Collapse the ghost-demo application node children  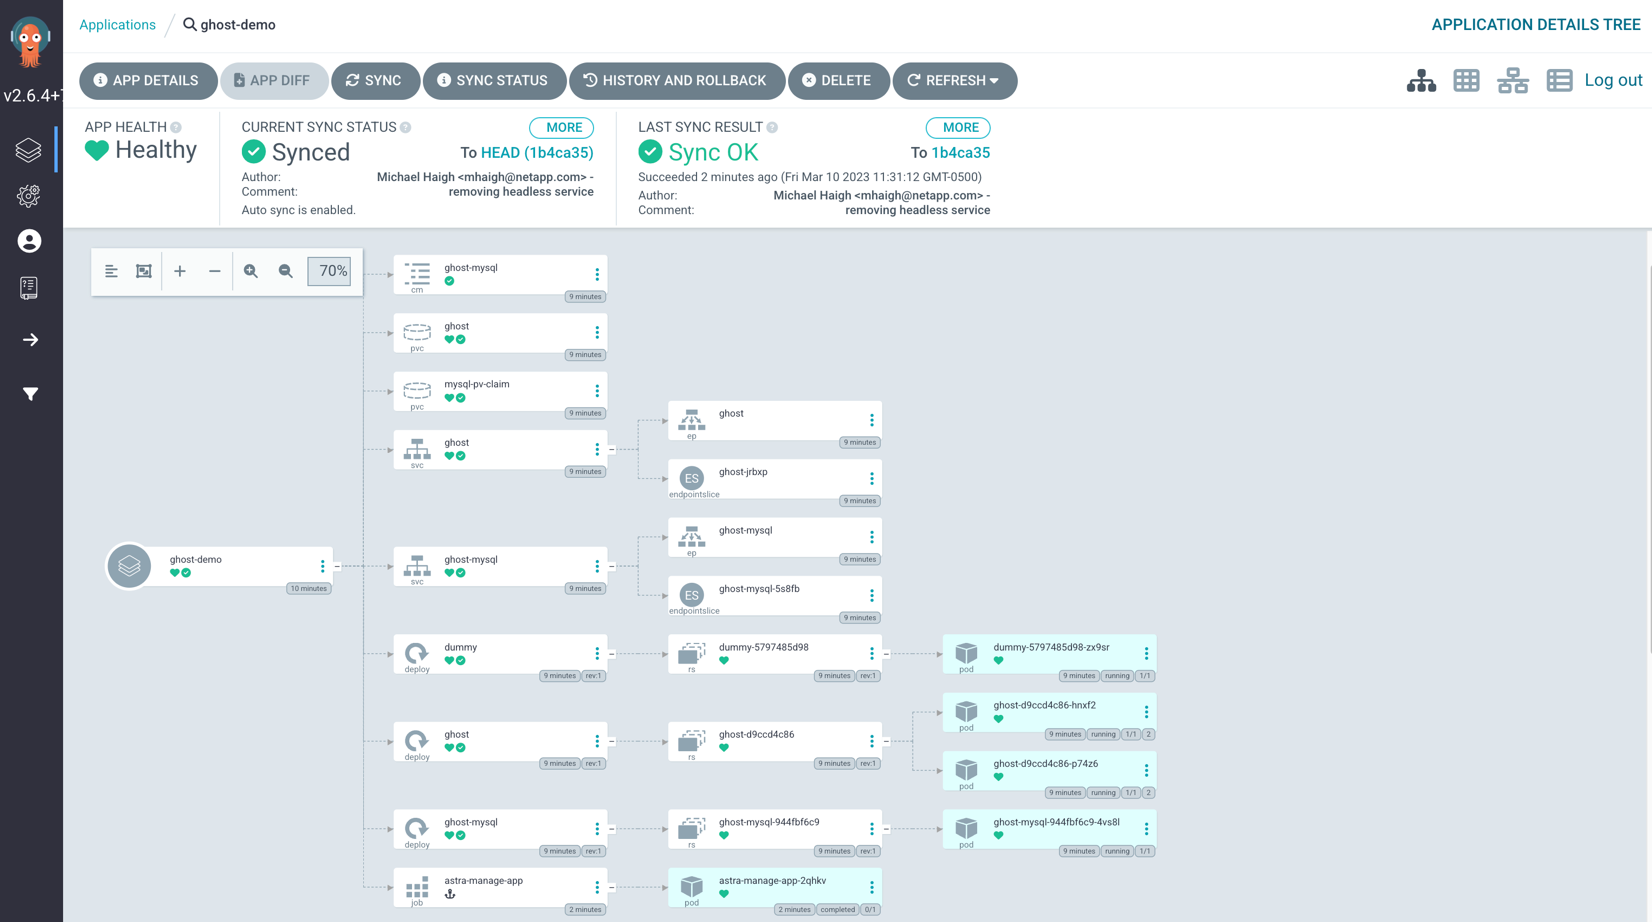(337, 567)
